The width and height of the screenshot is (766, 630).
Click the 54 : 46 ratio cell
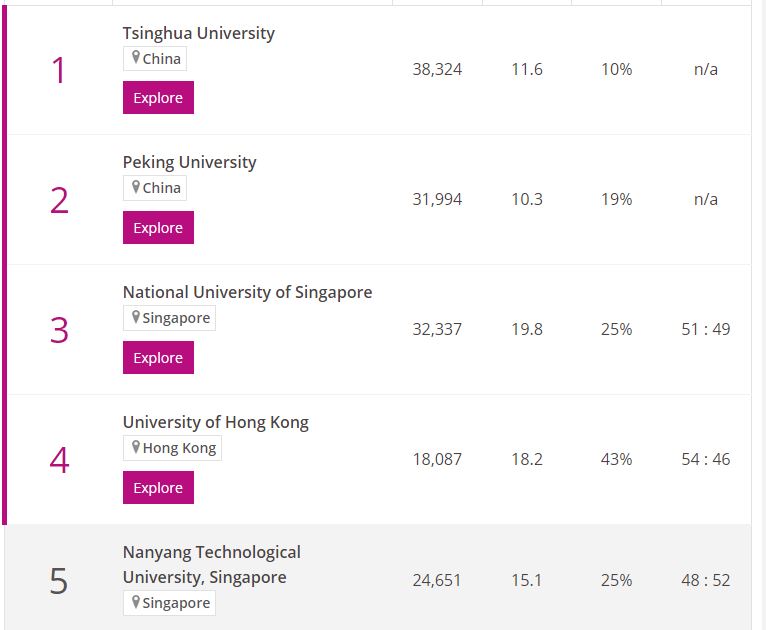pyautogui.click(x=705, y=459)
